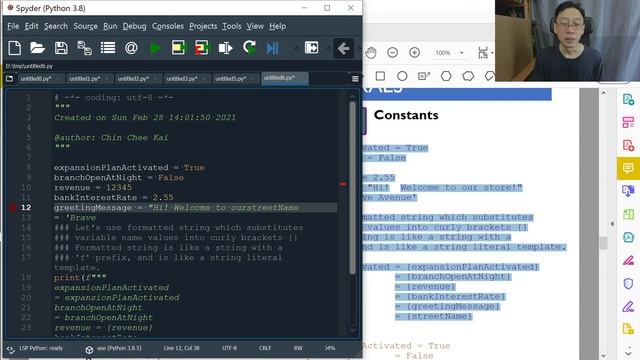Open the shield Protect tool in PDF sidebar
The width and height of the screenshot is (640, 360).
(x=628, y=283)
